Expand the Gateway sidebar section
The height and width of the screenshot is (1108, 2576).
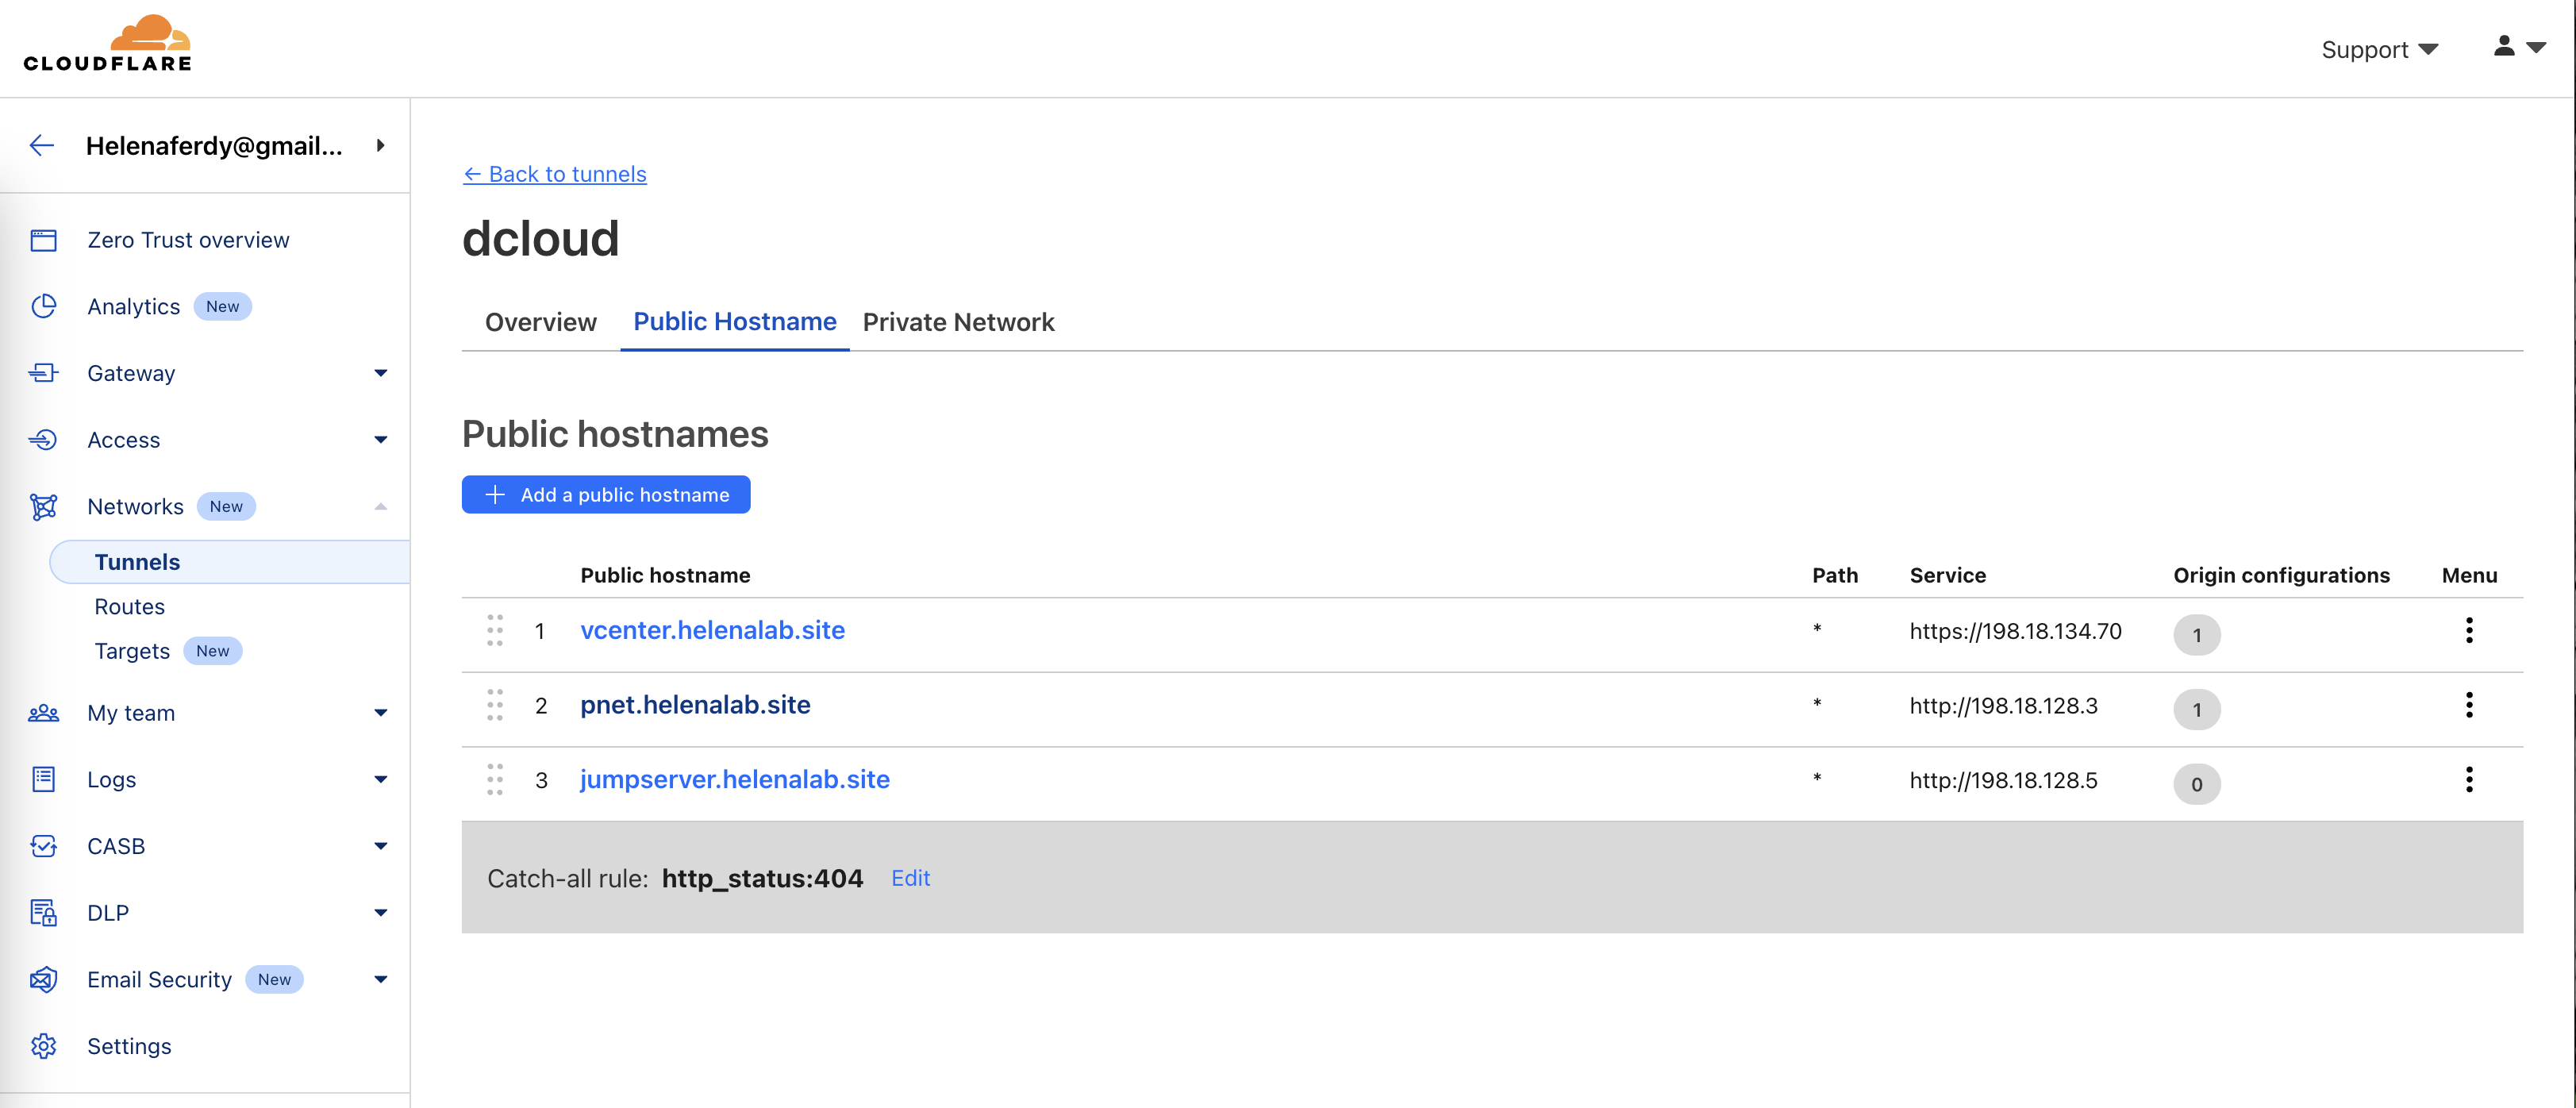coord(380,373)
